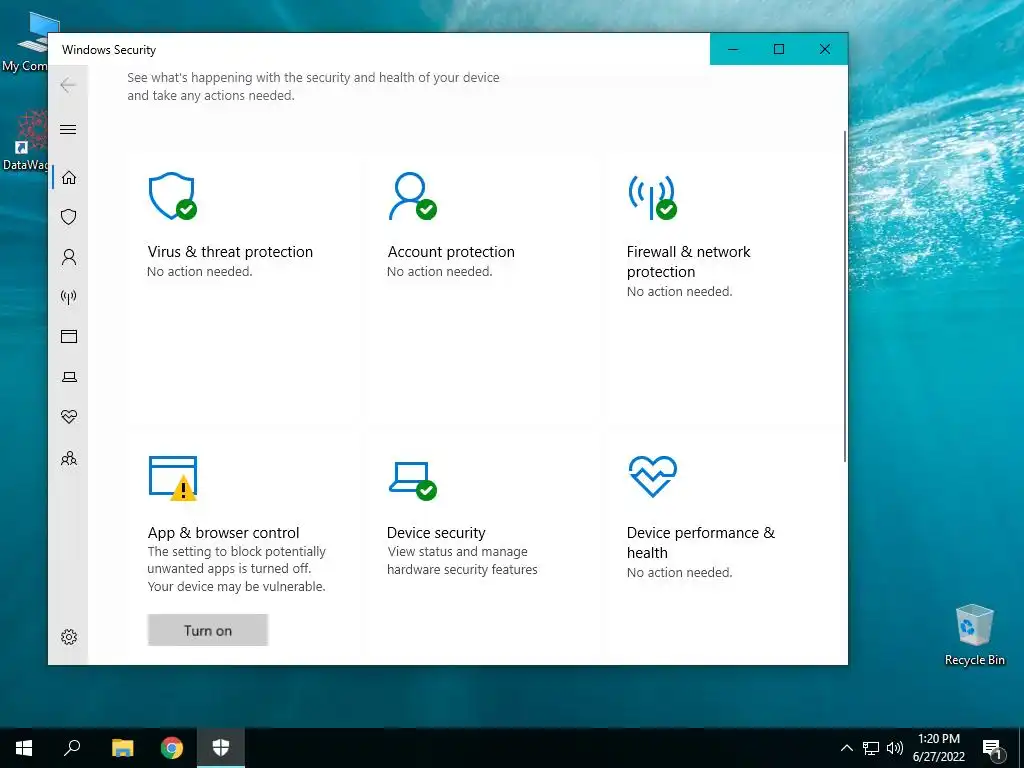Select the Home sidebar icon

coord(69,178)
